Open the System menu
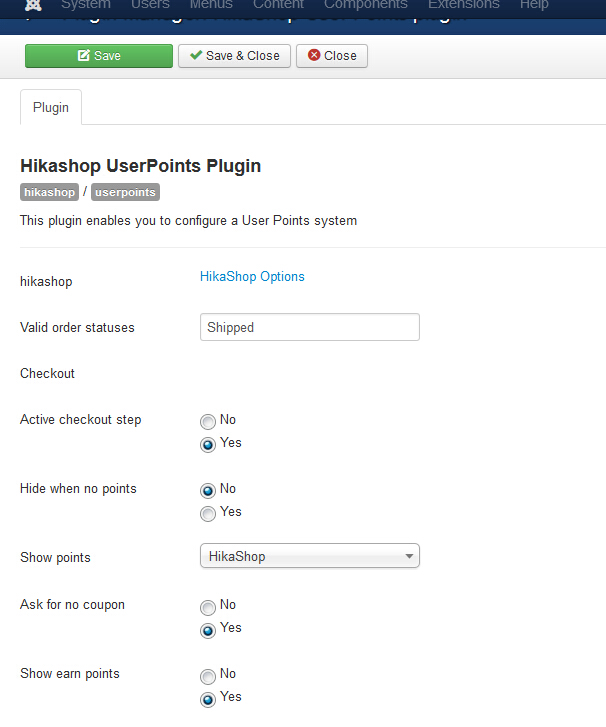606x727 pixels. [86, 5]
